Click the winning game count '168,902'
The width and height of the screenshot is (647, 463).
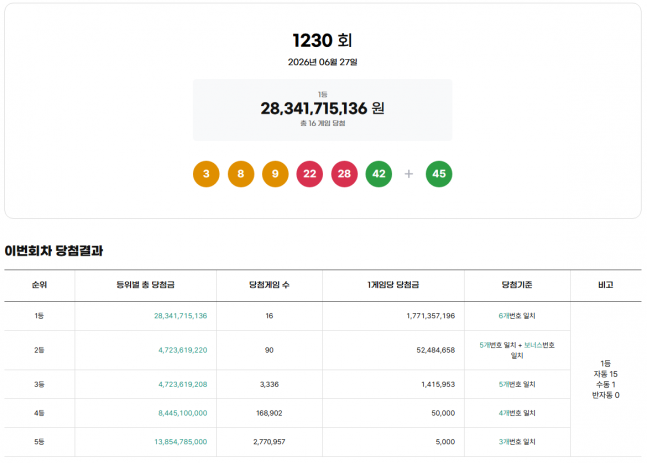pos(269,413)
